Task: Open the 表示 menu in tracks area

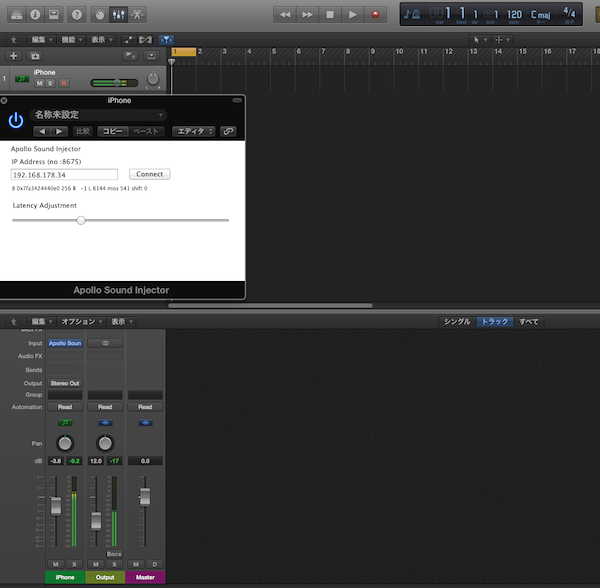Action: 102,39
